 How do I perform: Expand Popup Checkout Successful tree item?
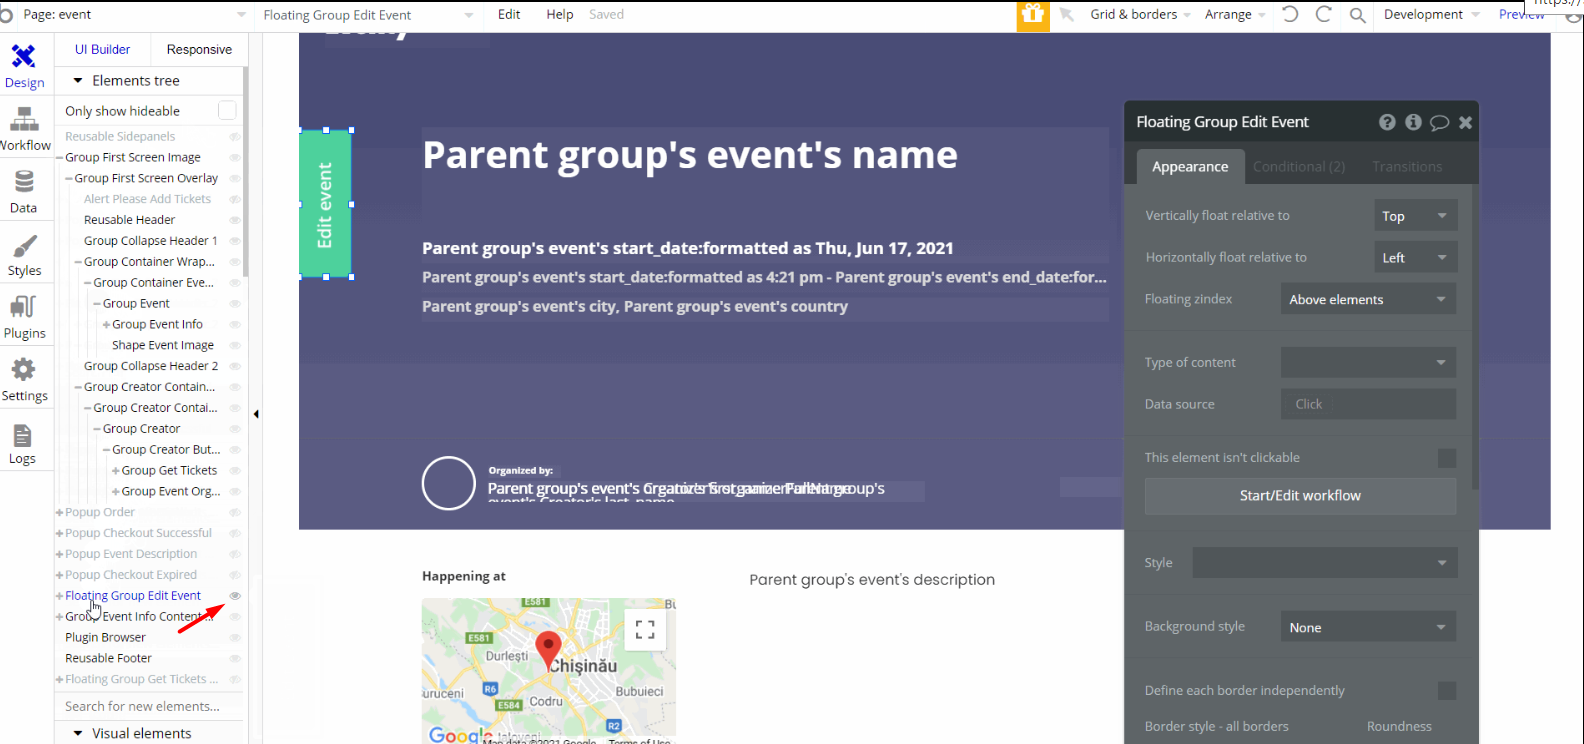point(60,534)
